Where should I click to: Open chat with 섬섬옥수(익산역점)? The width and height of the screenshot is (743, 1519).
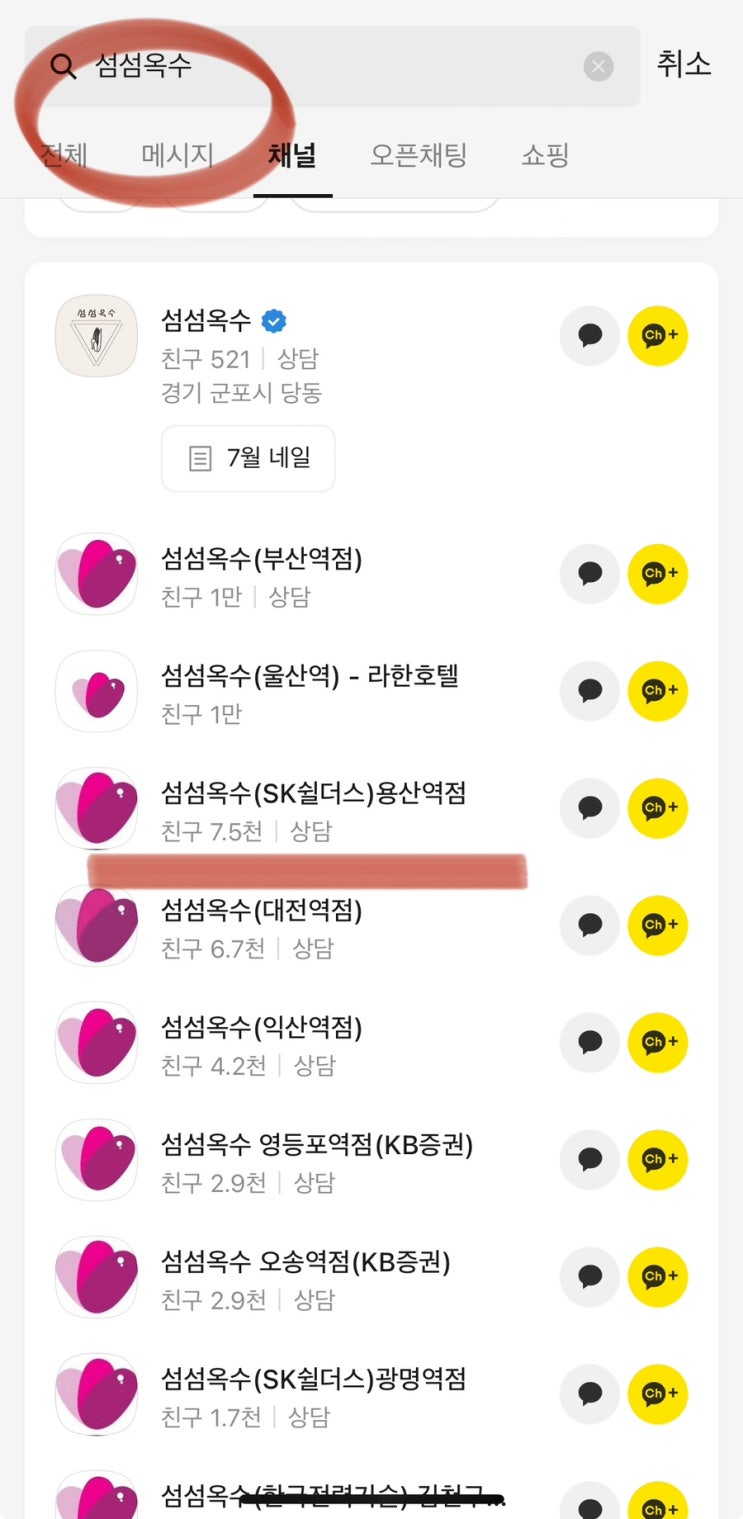(590, 1042)
